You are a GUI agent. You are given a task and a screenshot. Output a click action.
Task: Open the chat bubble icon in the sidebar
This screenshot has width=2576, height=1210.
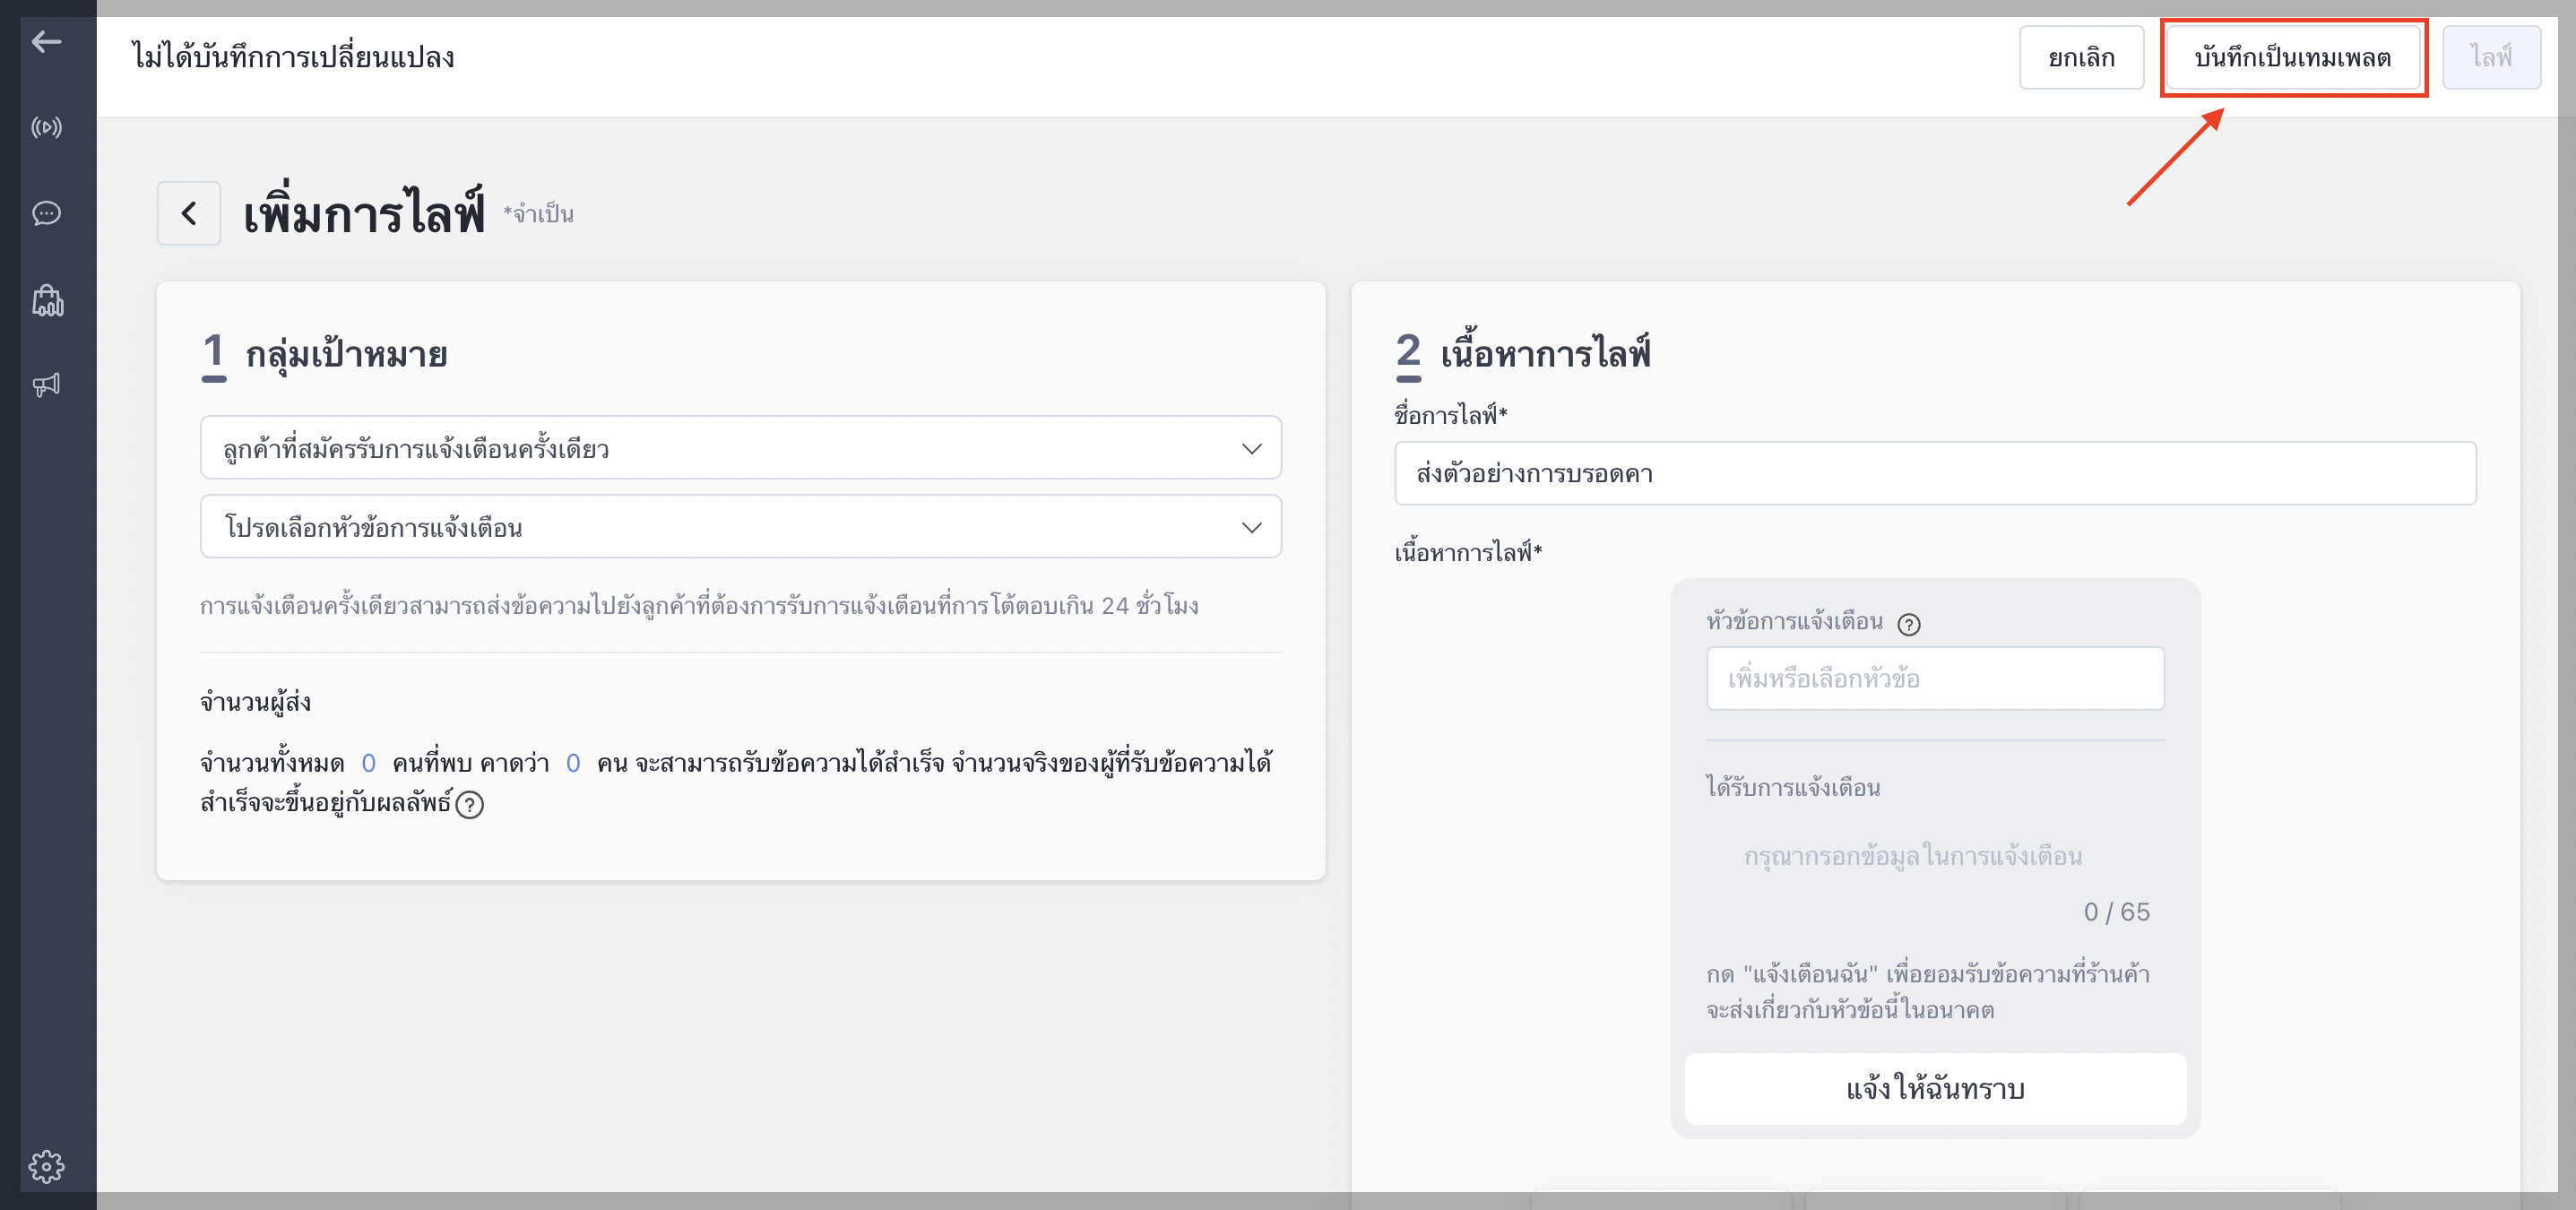(46, 213)
